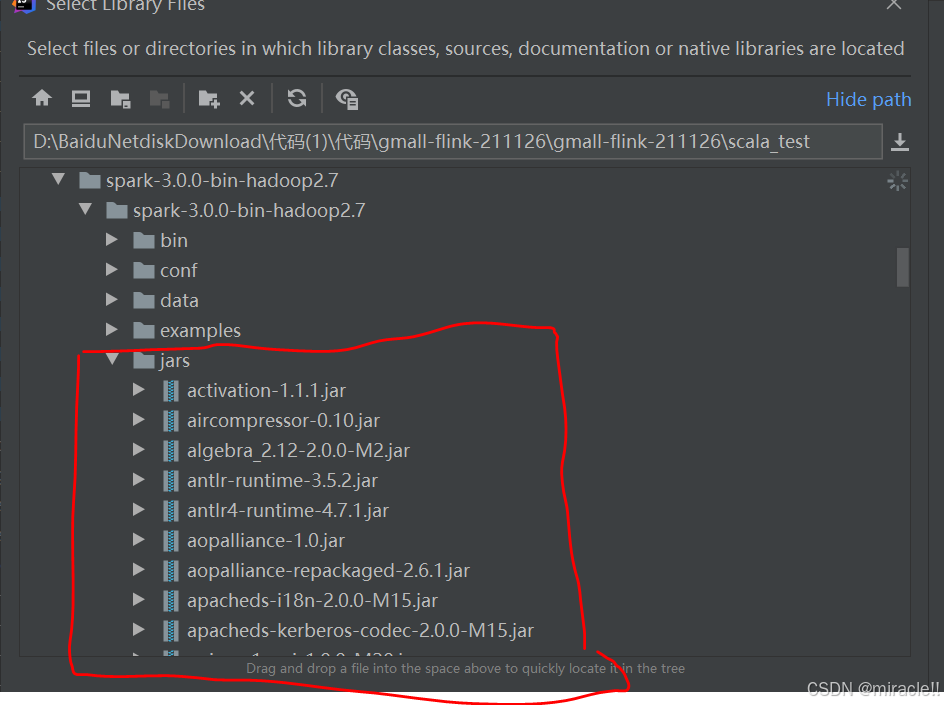This screenshot has width=944, height=705.
Task: Expand apacheds-i18n-2.0.0-M15.jar contents
Action: (139, 600)
